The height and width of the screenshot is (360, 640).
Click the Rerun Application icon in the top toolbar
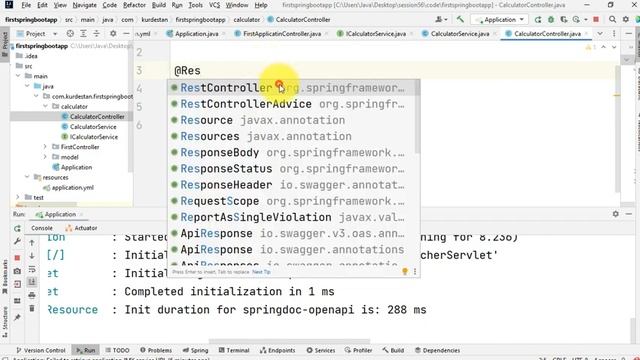538,19
